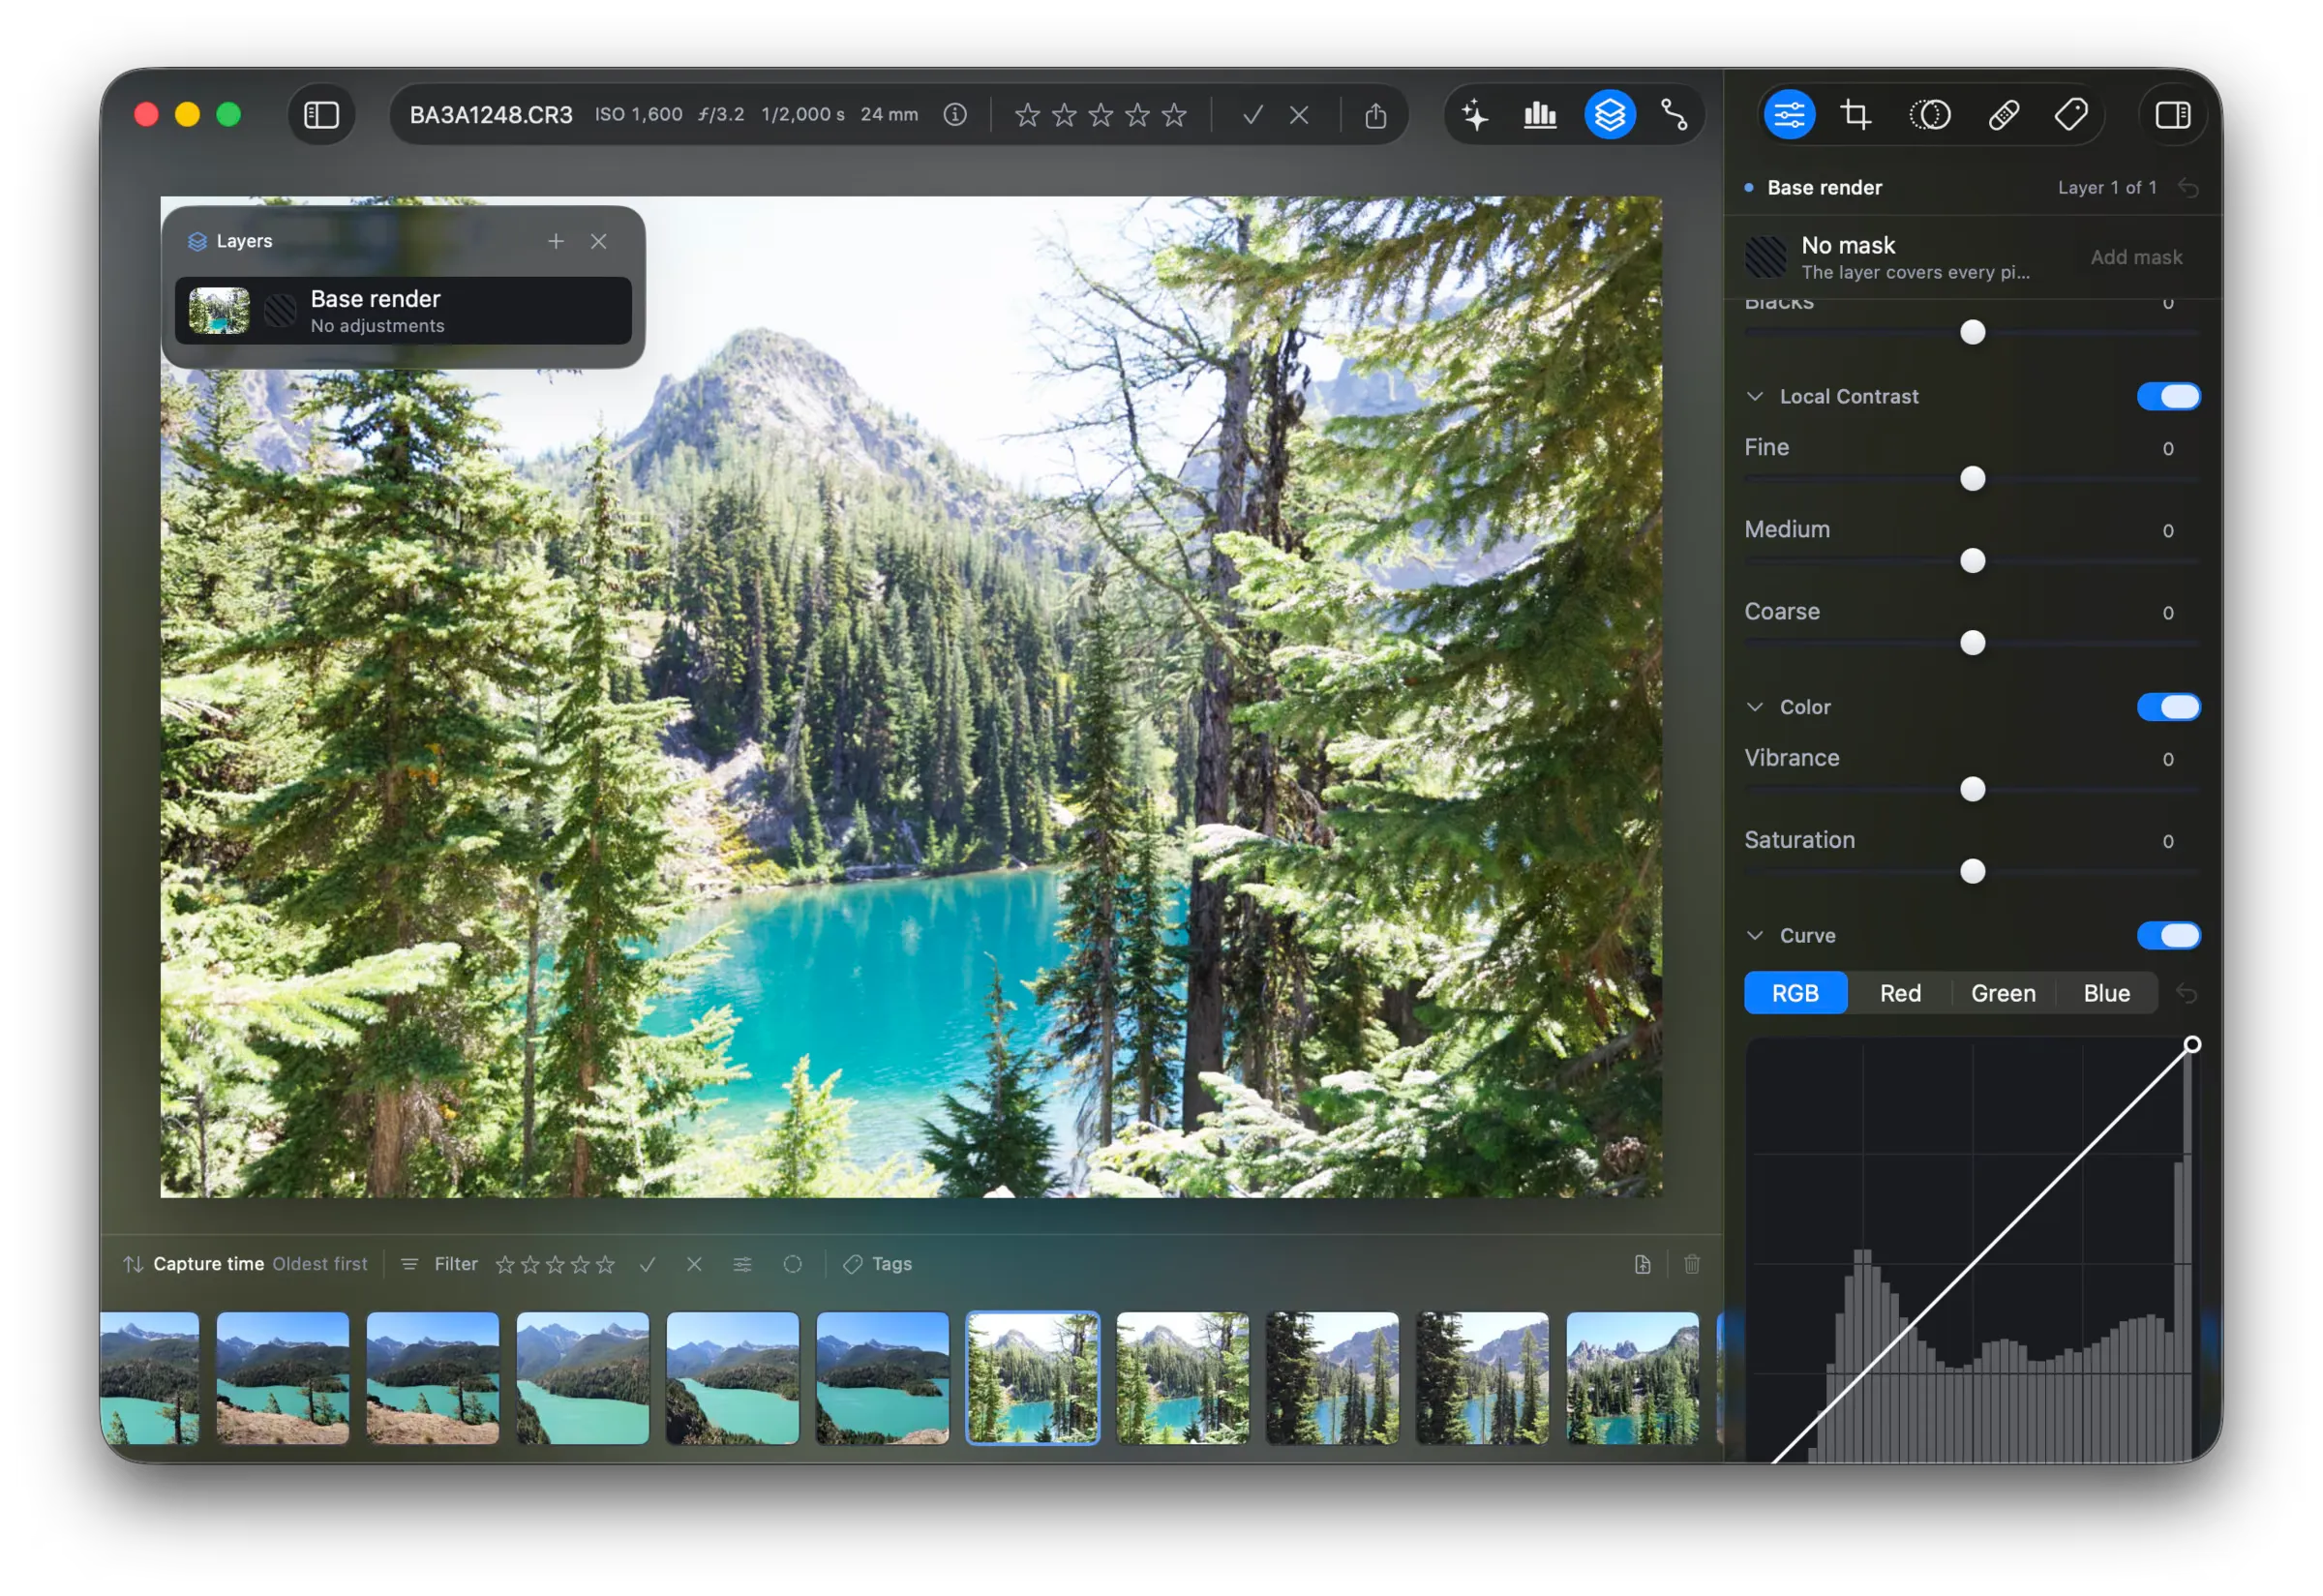Click the sort direction arrows icon
2323x1596 pixels.
[x=133, y=1265]
